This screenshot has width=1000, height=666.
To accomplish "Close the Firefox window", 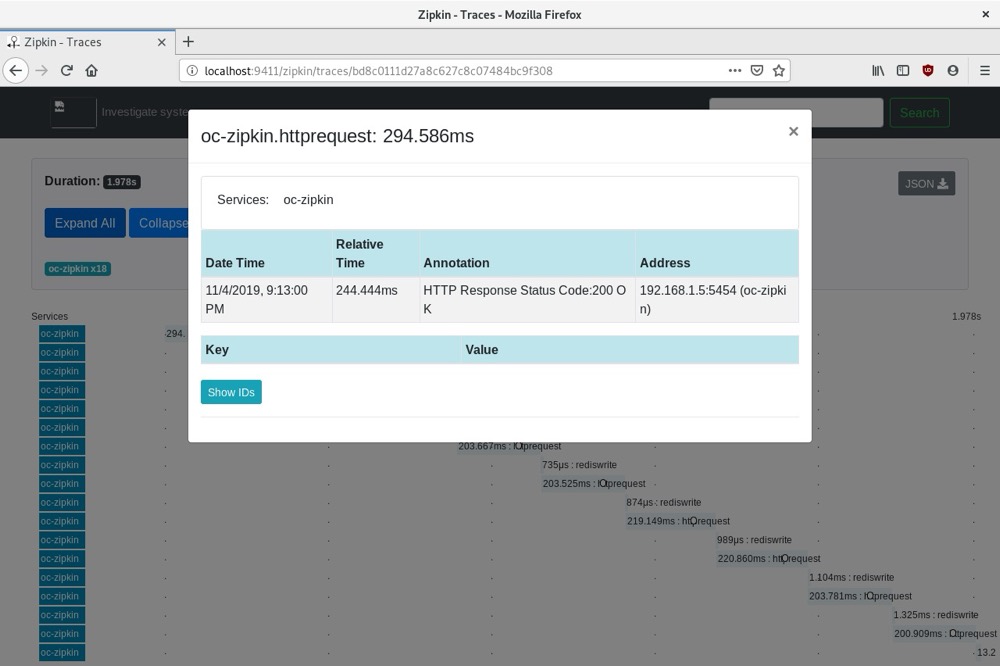I will tap(985, 14).
